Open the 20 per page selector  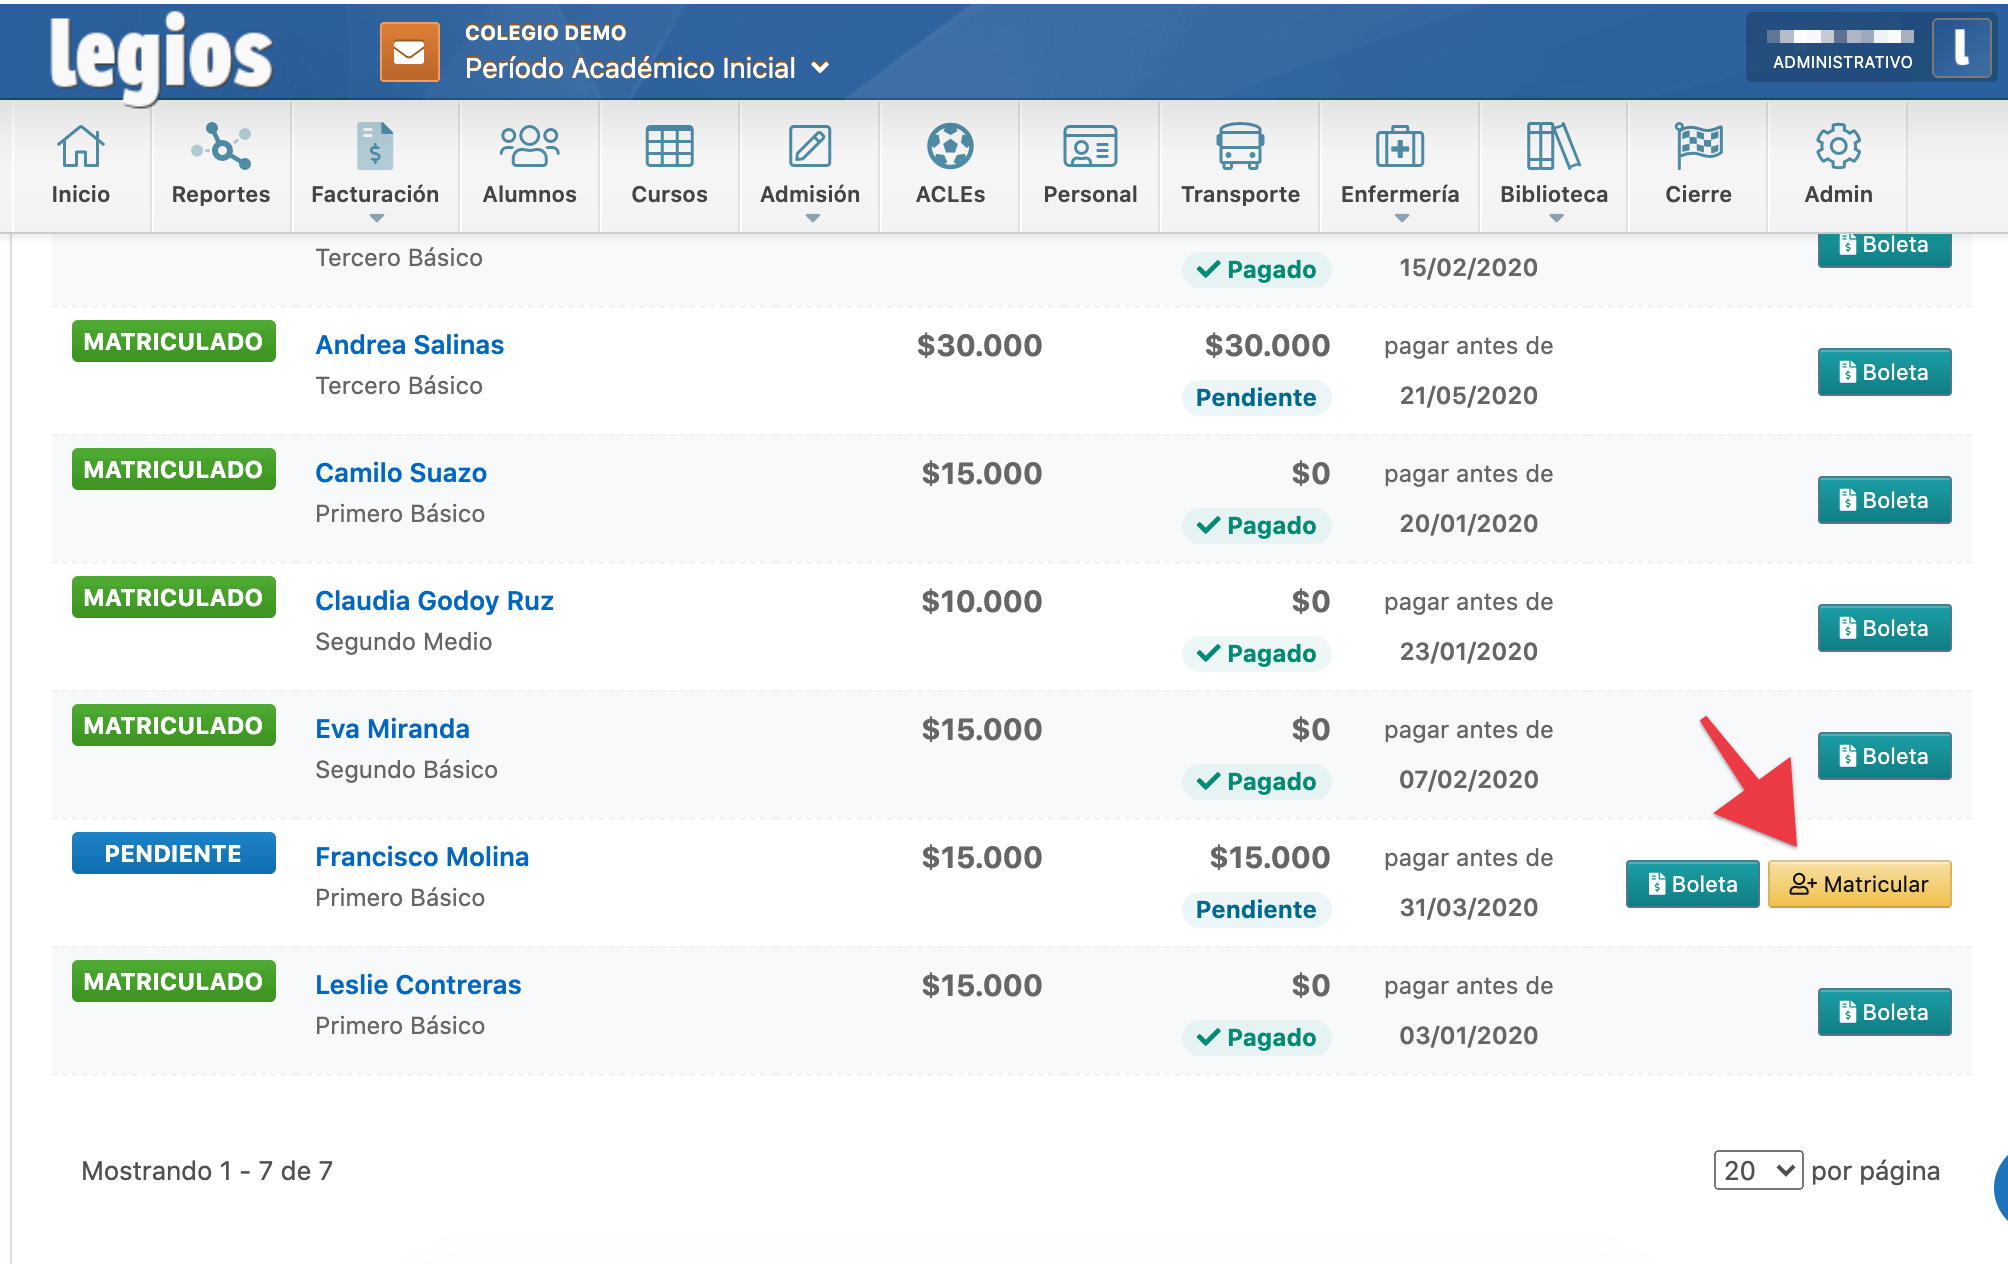(1758, 1170)
